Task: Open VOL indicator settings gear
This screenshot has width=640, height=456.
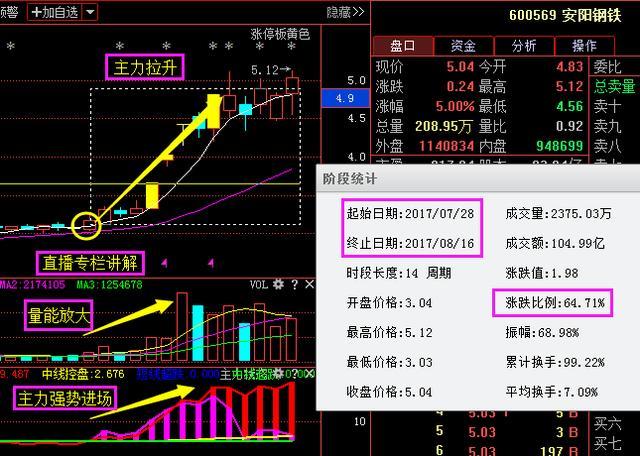Action: [x=278, y=284]
